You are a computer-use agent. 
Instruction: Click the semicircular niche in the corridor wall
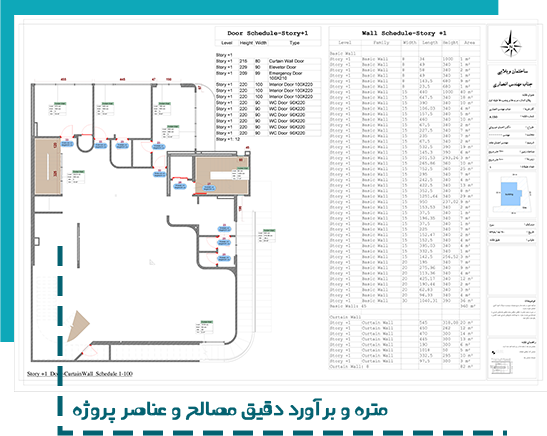click(x=84, y=144)
